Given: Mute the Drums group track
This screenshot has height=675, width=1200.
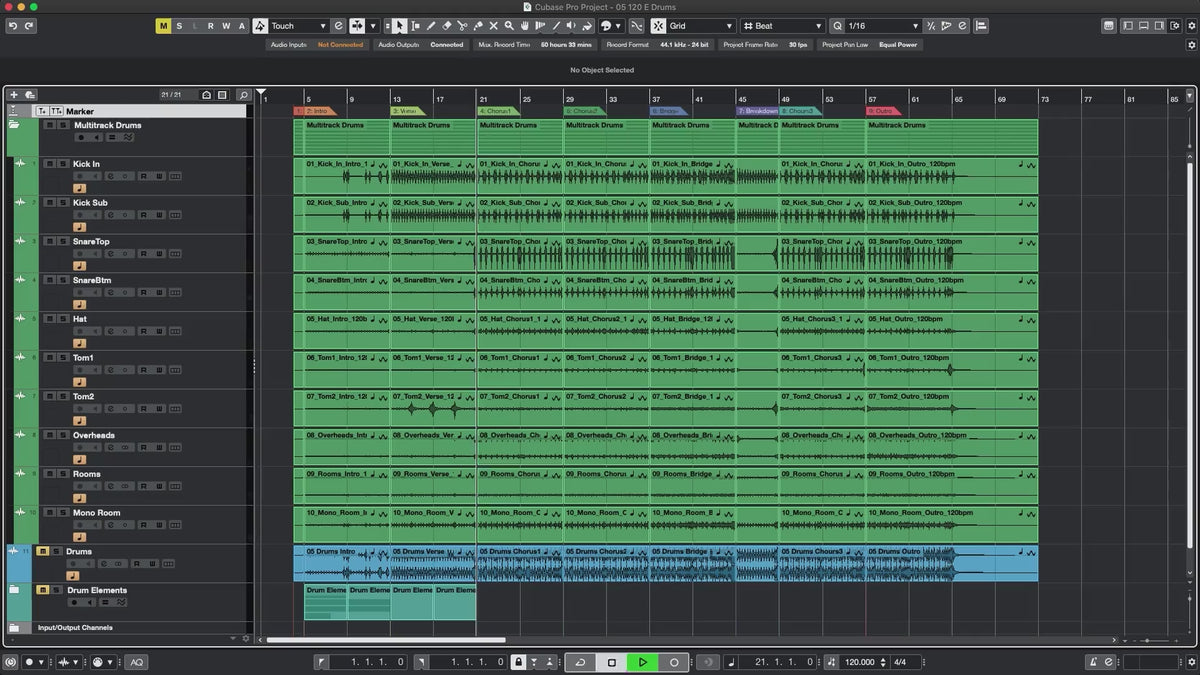Looking at the screenshot, I should [x=43, y=551].
